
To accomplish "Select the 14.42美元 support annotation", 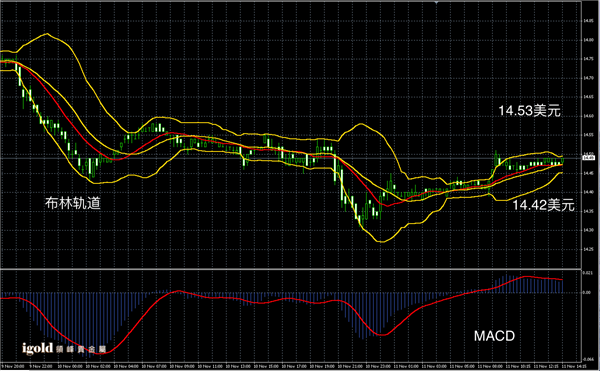I will coord(543,205).
